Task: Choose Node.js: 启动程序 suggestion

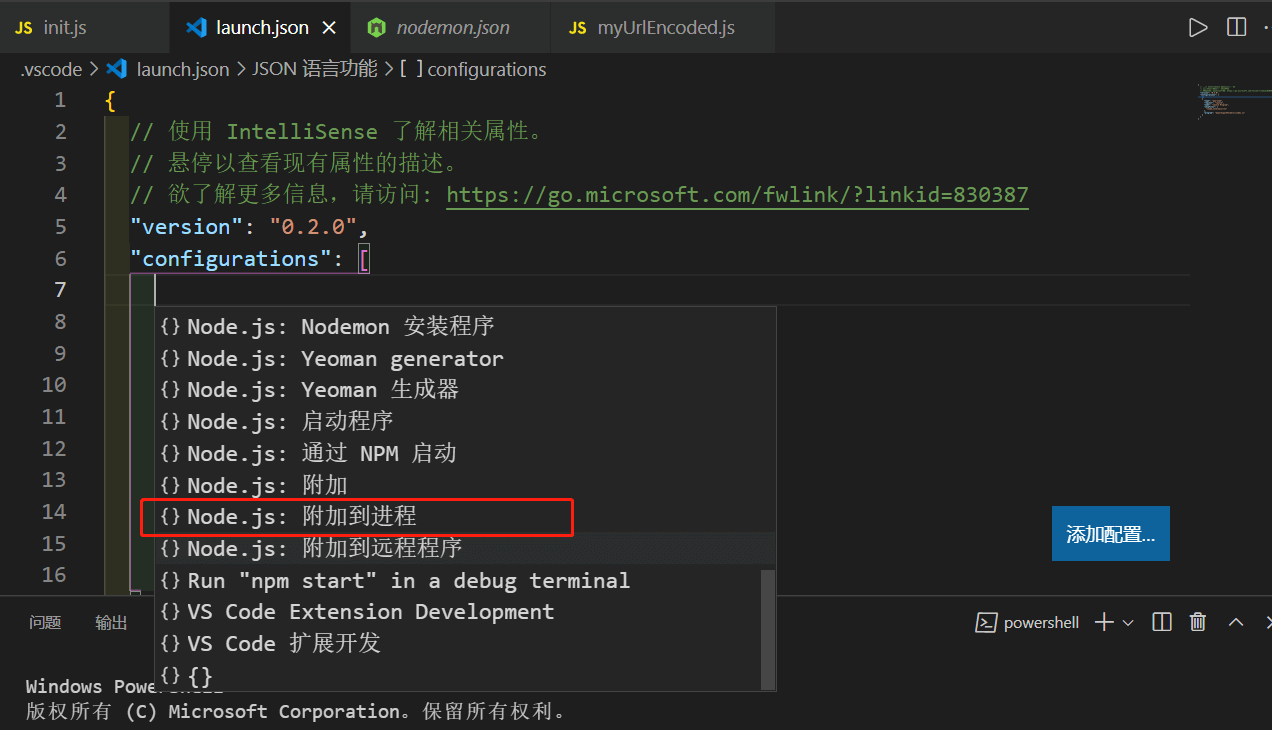Action: 465,421
